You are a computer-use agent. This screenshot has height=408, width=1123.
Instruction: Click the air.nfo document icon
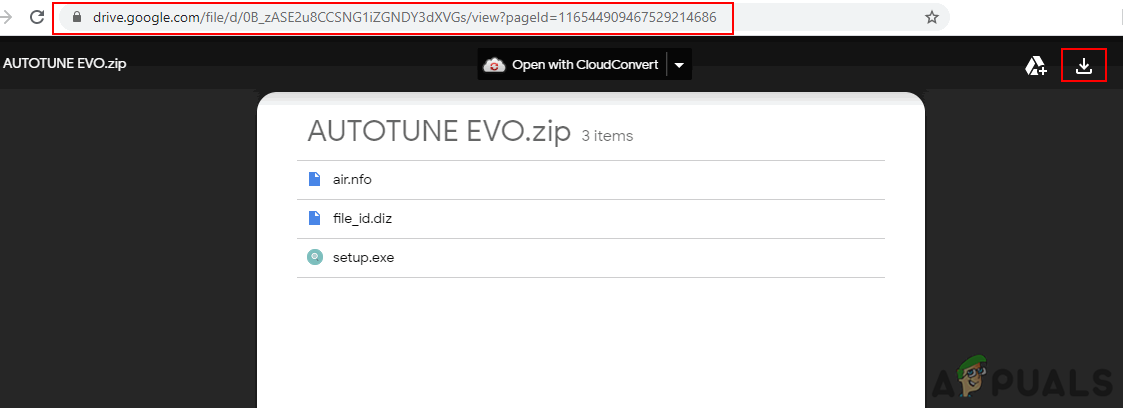(314, 179)
